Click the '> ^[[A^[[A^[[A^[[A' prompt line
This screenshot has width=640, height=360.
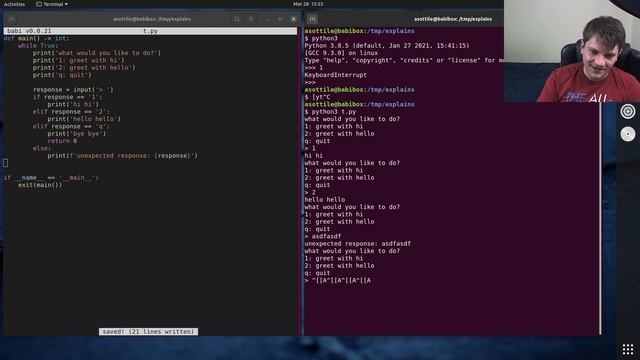pyautogui.click(x=338, y=281)
